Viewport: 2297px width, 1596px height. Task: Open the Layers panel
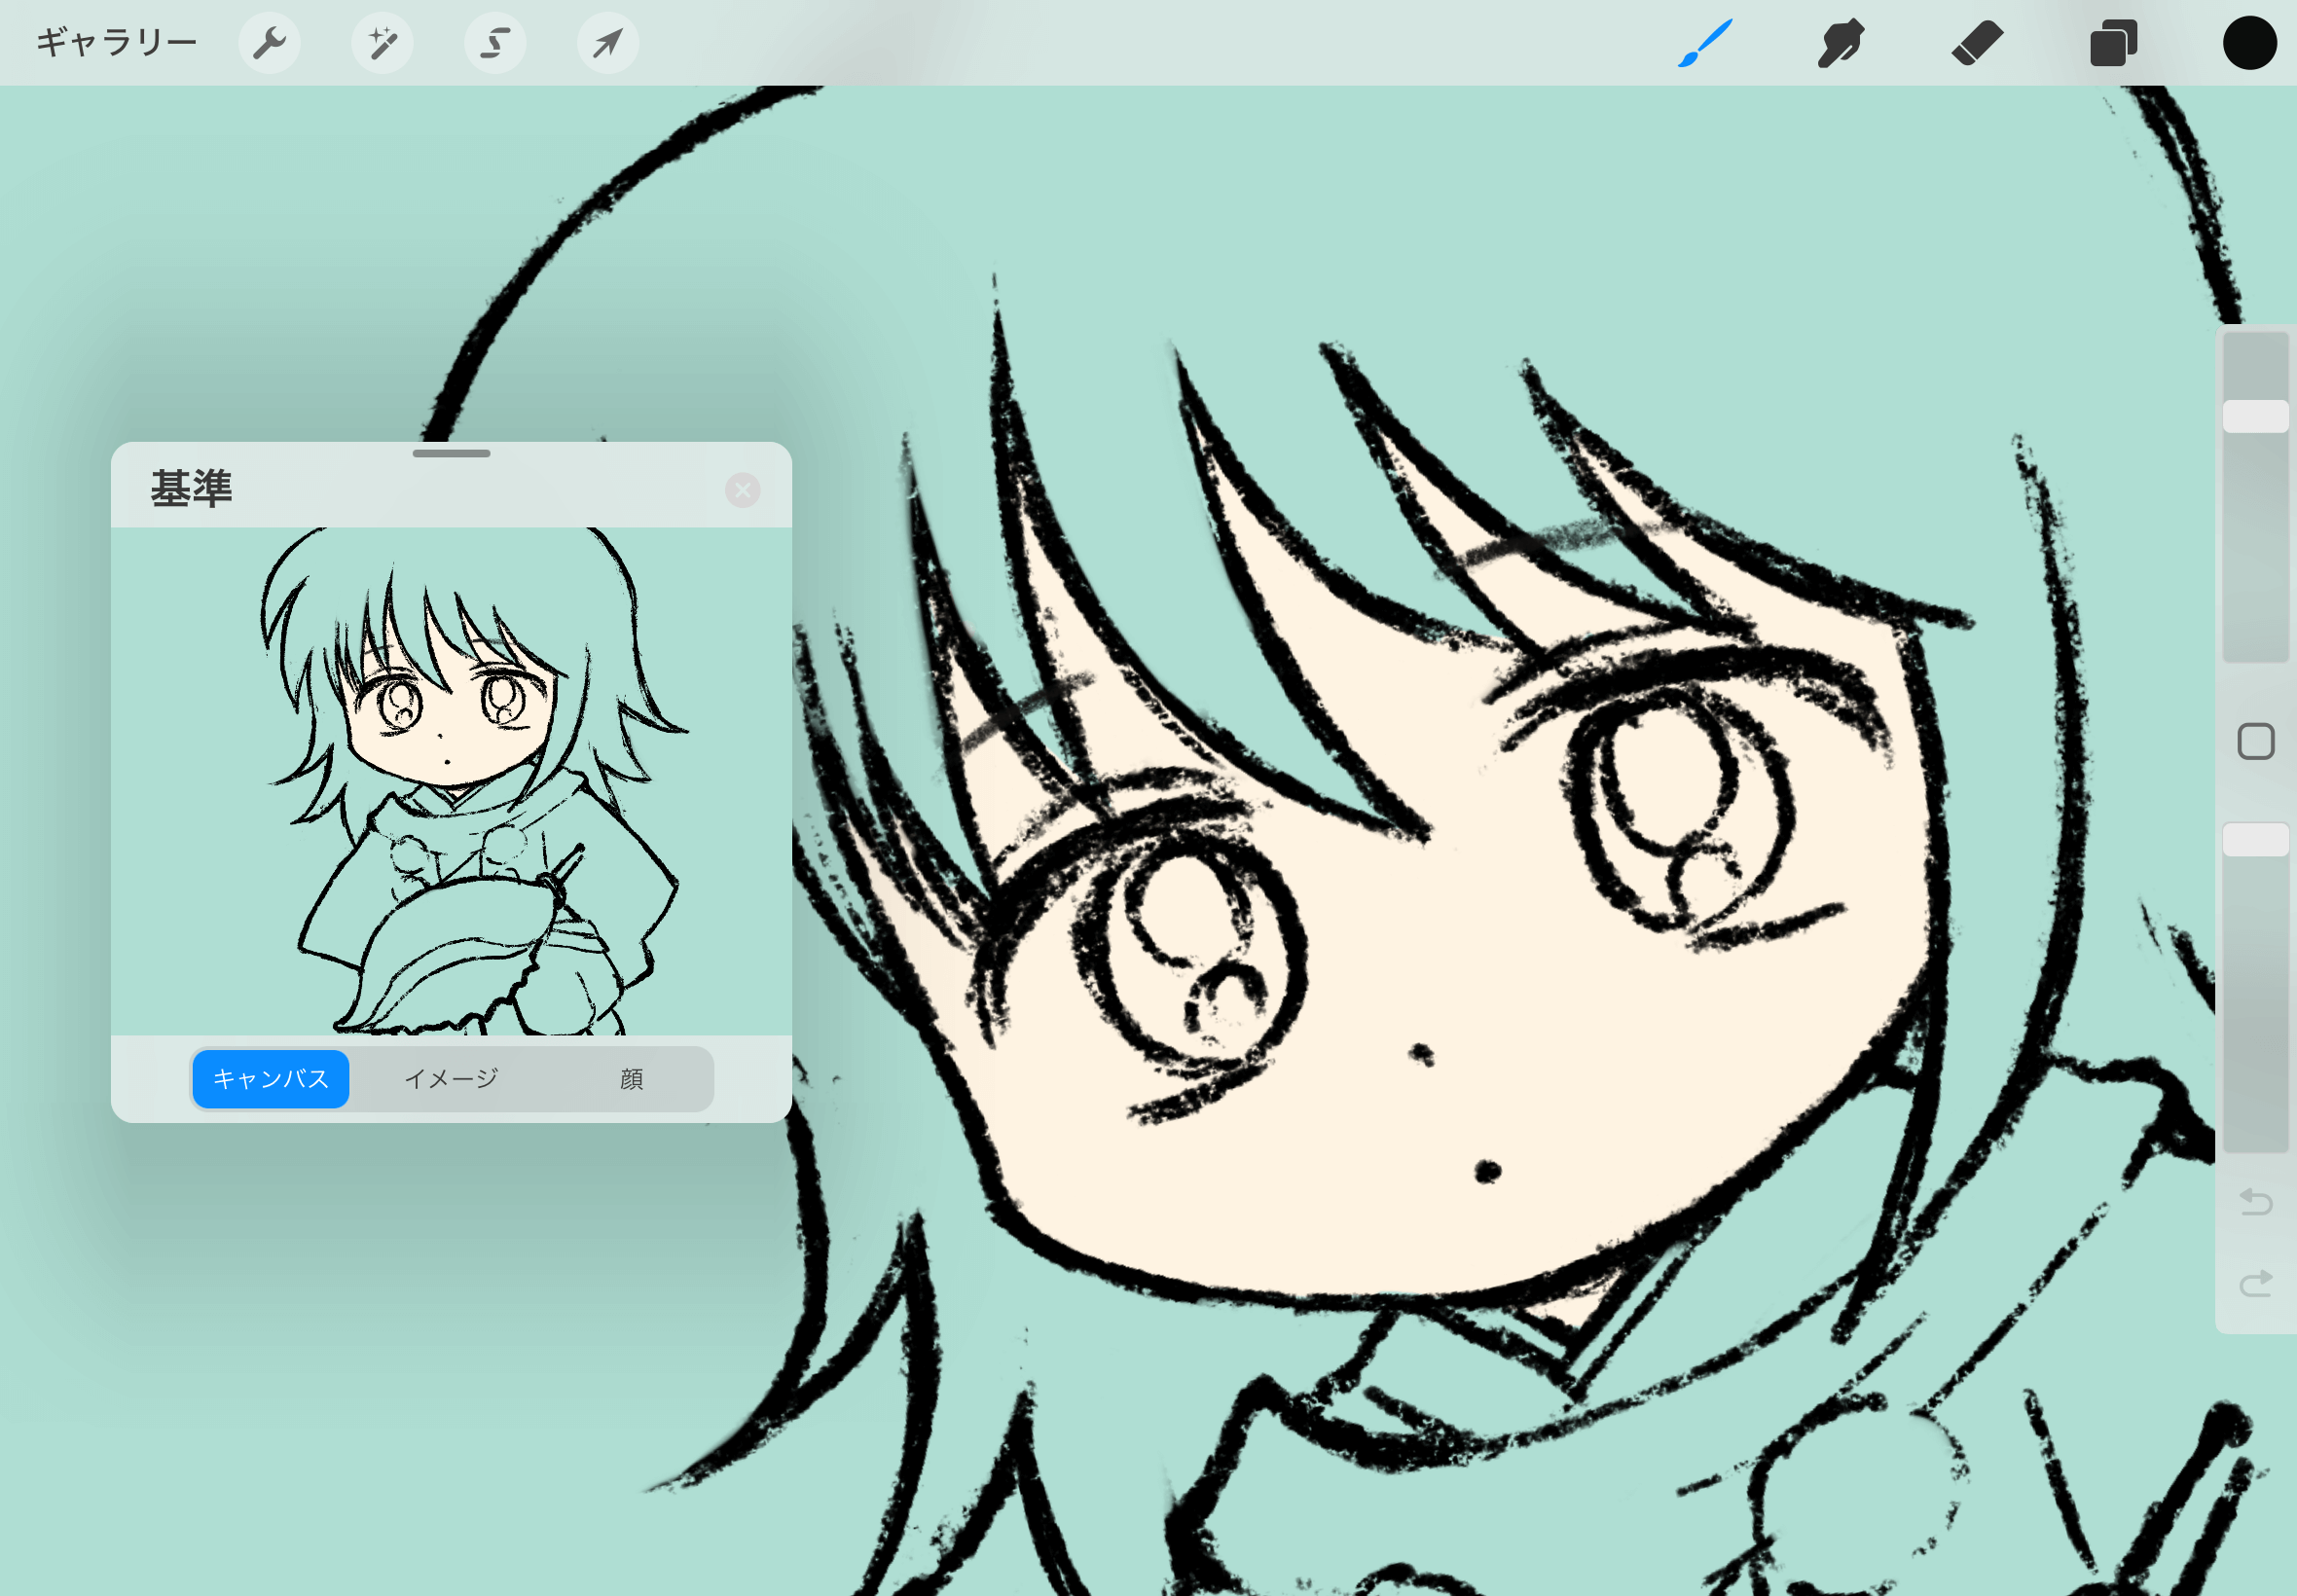[x=2113, y=43]
